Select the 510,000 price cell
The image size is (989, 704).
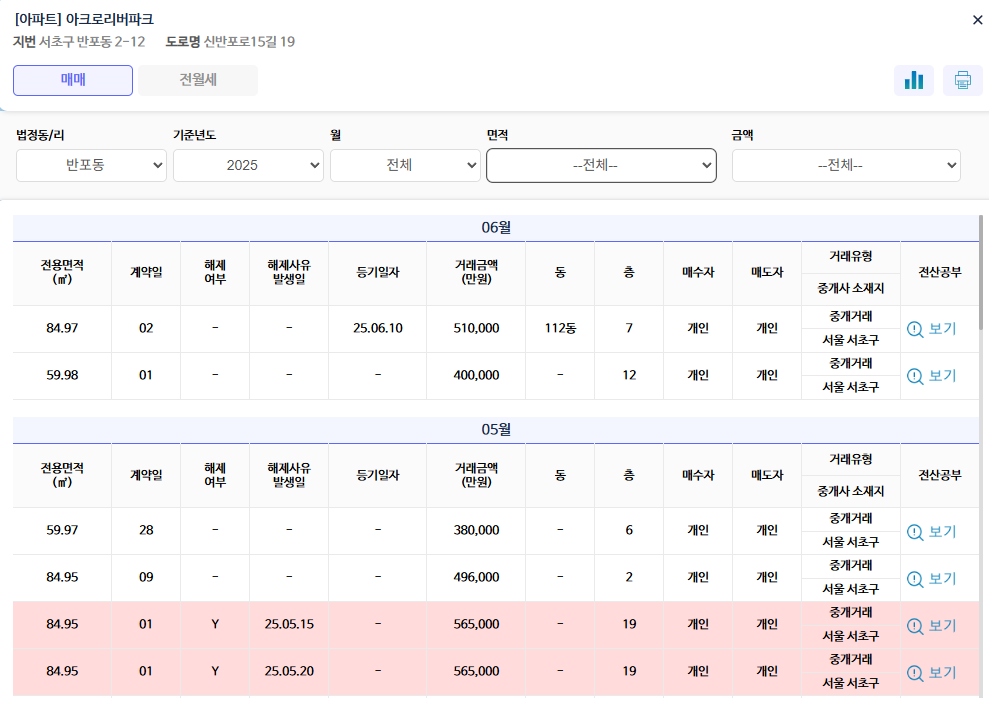click(x=476, y=329)
